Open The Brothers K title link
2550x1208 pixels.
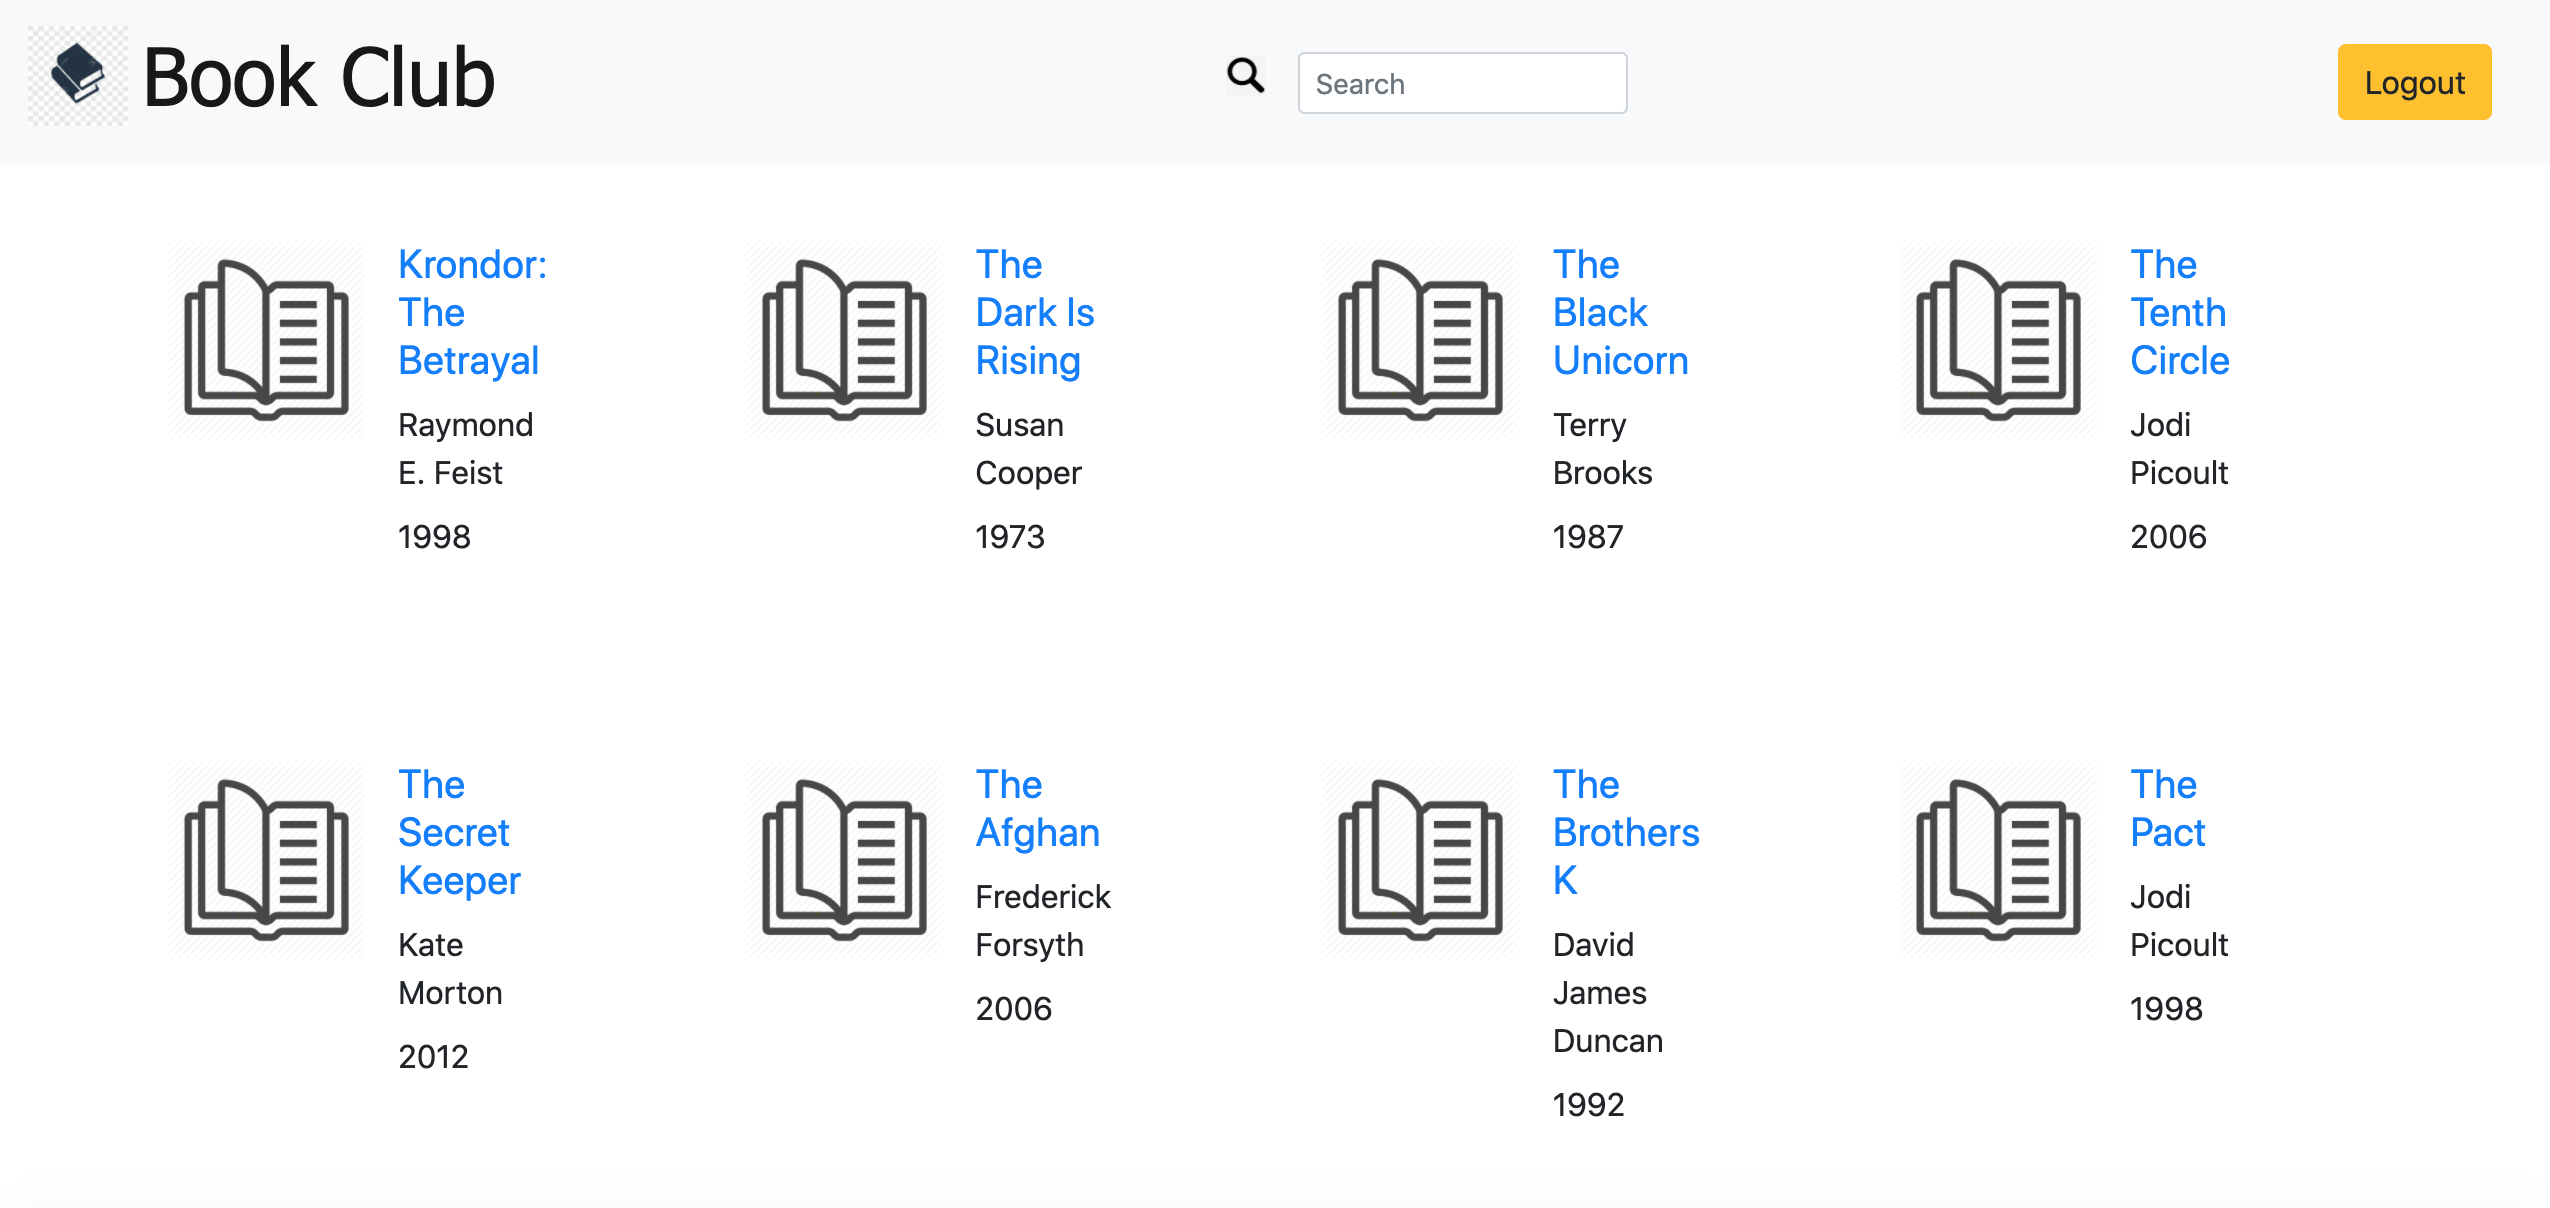(1625, 832)
